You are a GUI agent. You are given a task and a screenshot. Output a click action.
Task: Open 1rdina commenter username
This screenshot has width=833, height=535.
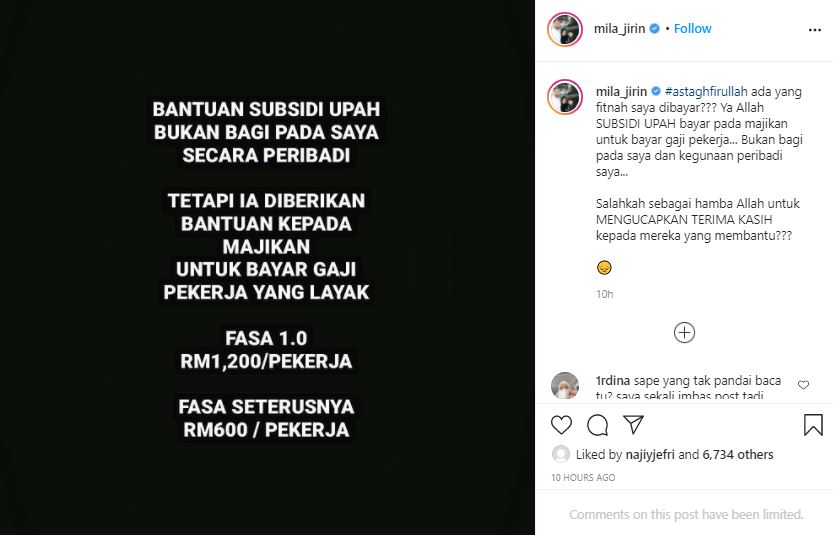(x=613, y=380)
